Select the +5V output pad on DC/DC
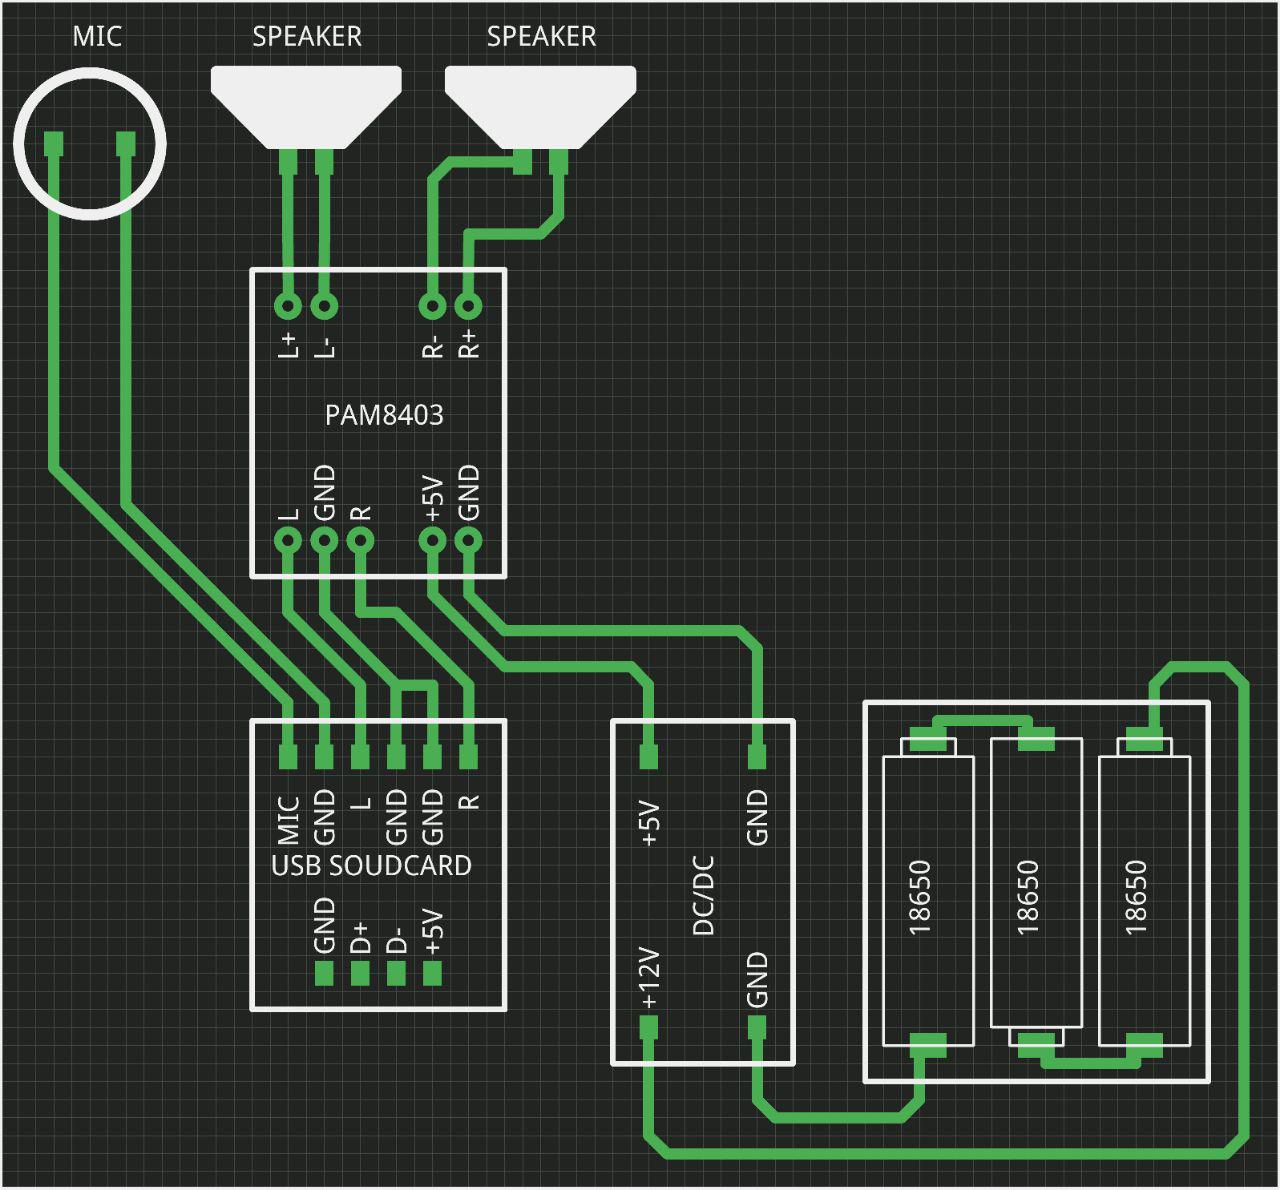Viewport: 1280px width, 1190px height. click(648, 757)
